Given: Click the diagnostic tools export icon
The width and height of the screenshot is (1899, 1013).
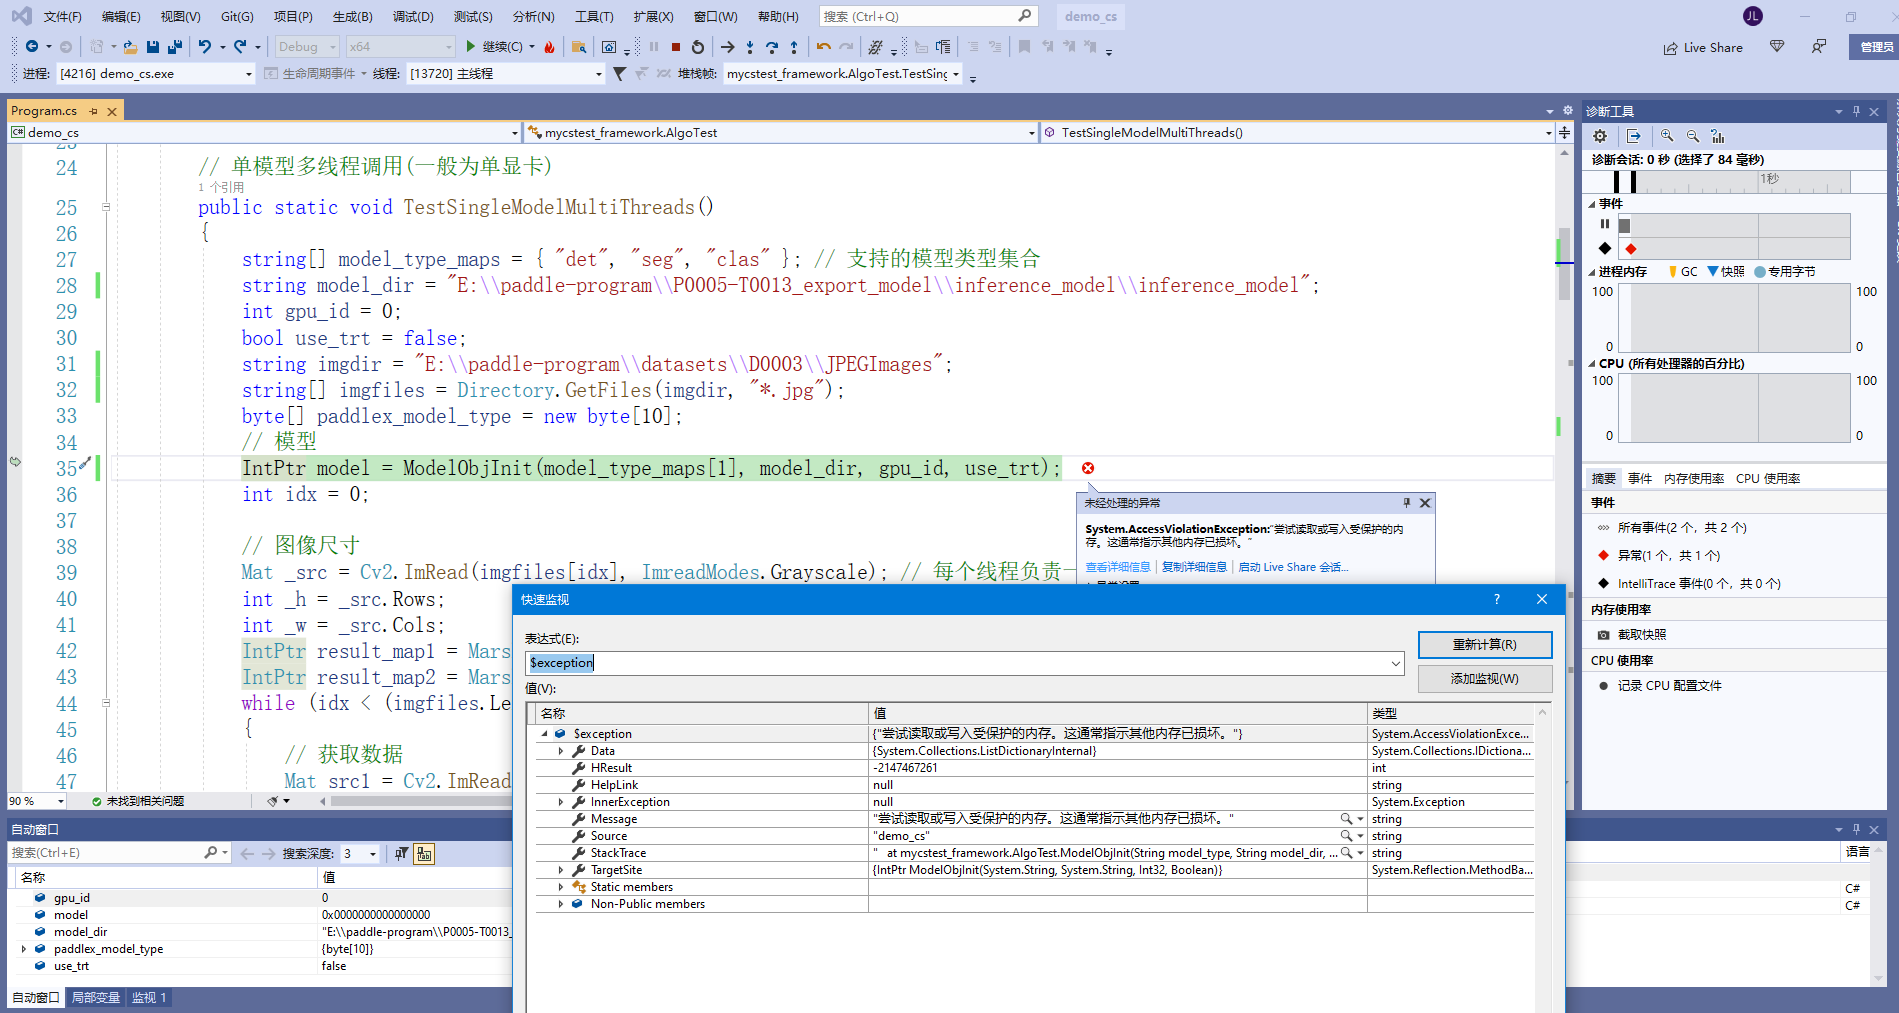Looking at the screenshot, I should [1634, 136].
